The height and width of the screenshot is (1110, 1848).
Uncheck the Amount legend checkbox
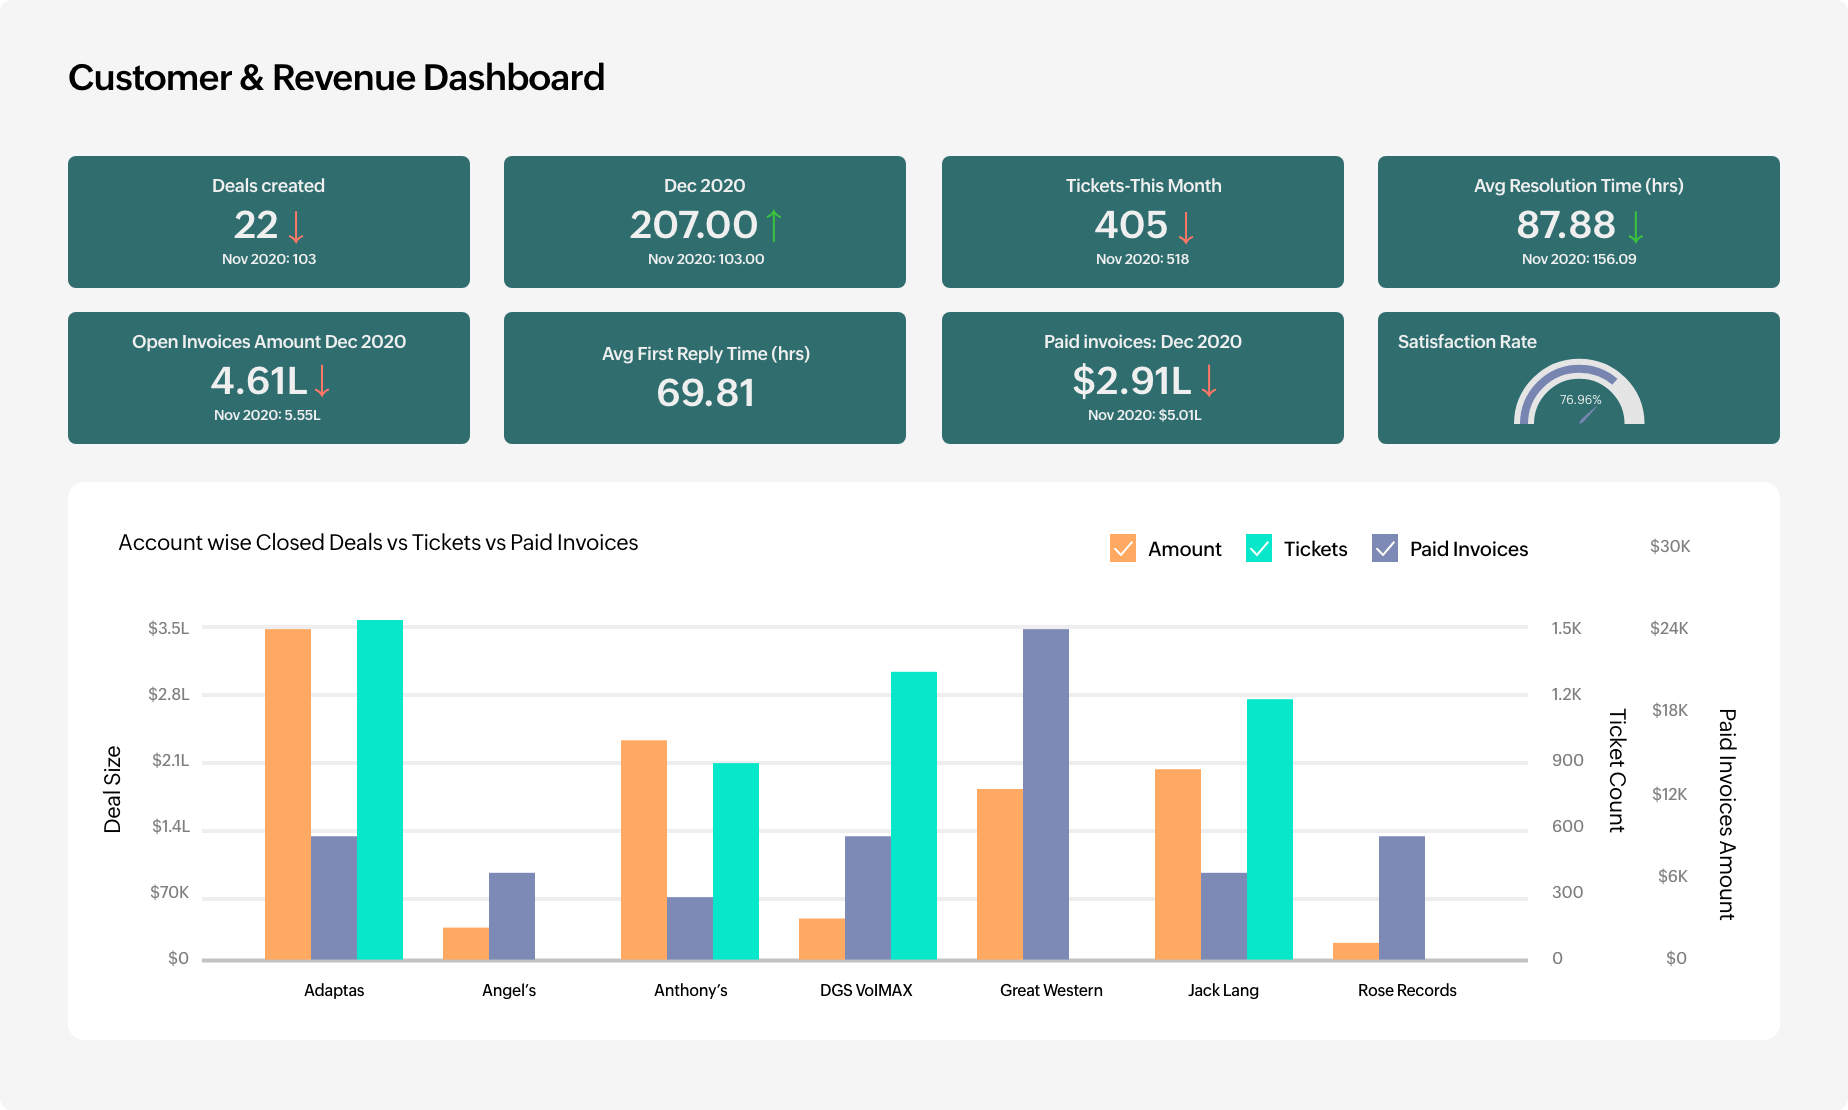(x=1123, y=548)
